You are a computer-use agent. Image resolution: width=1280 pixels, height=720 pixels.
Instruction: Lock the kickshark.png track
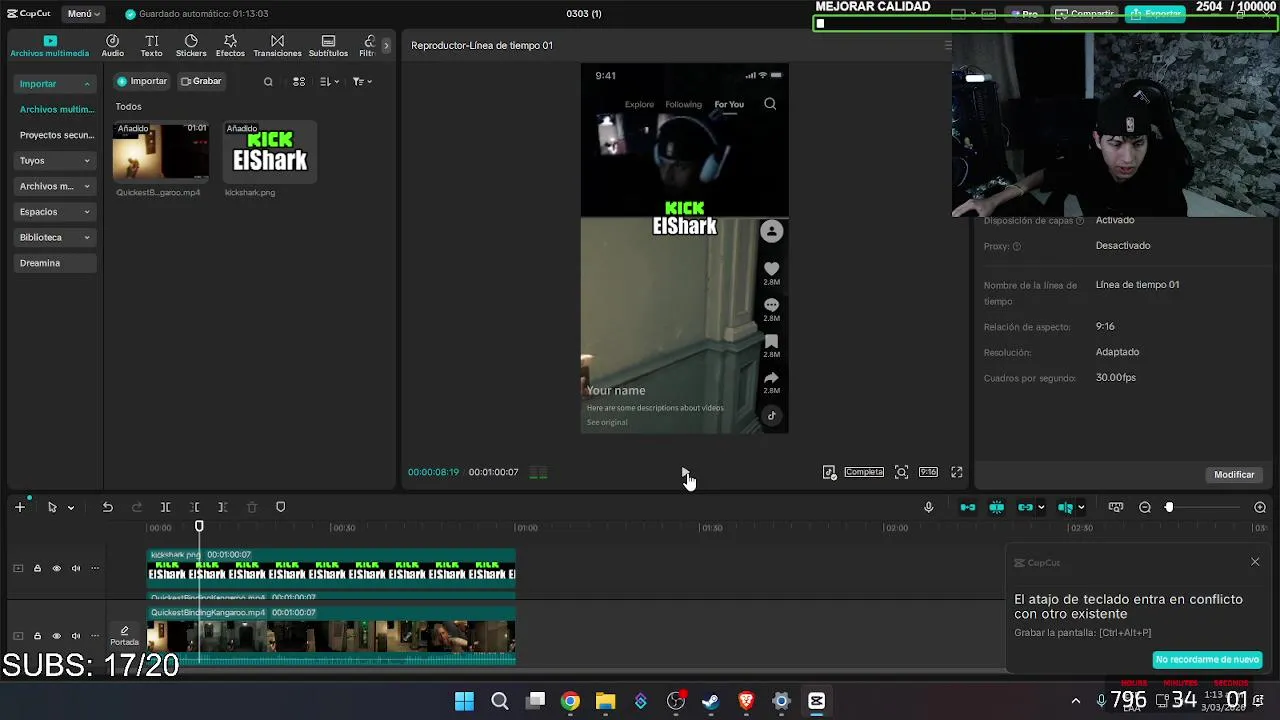coord(37,568)
